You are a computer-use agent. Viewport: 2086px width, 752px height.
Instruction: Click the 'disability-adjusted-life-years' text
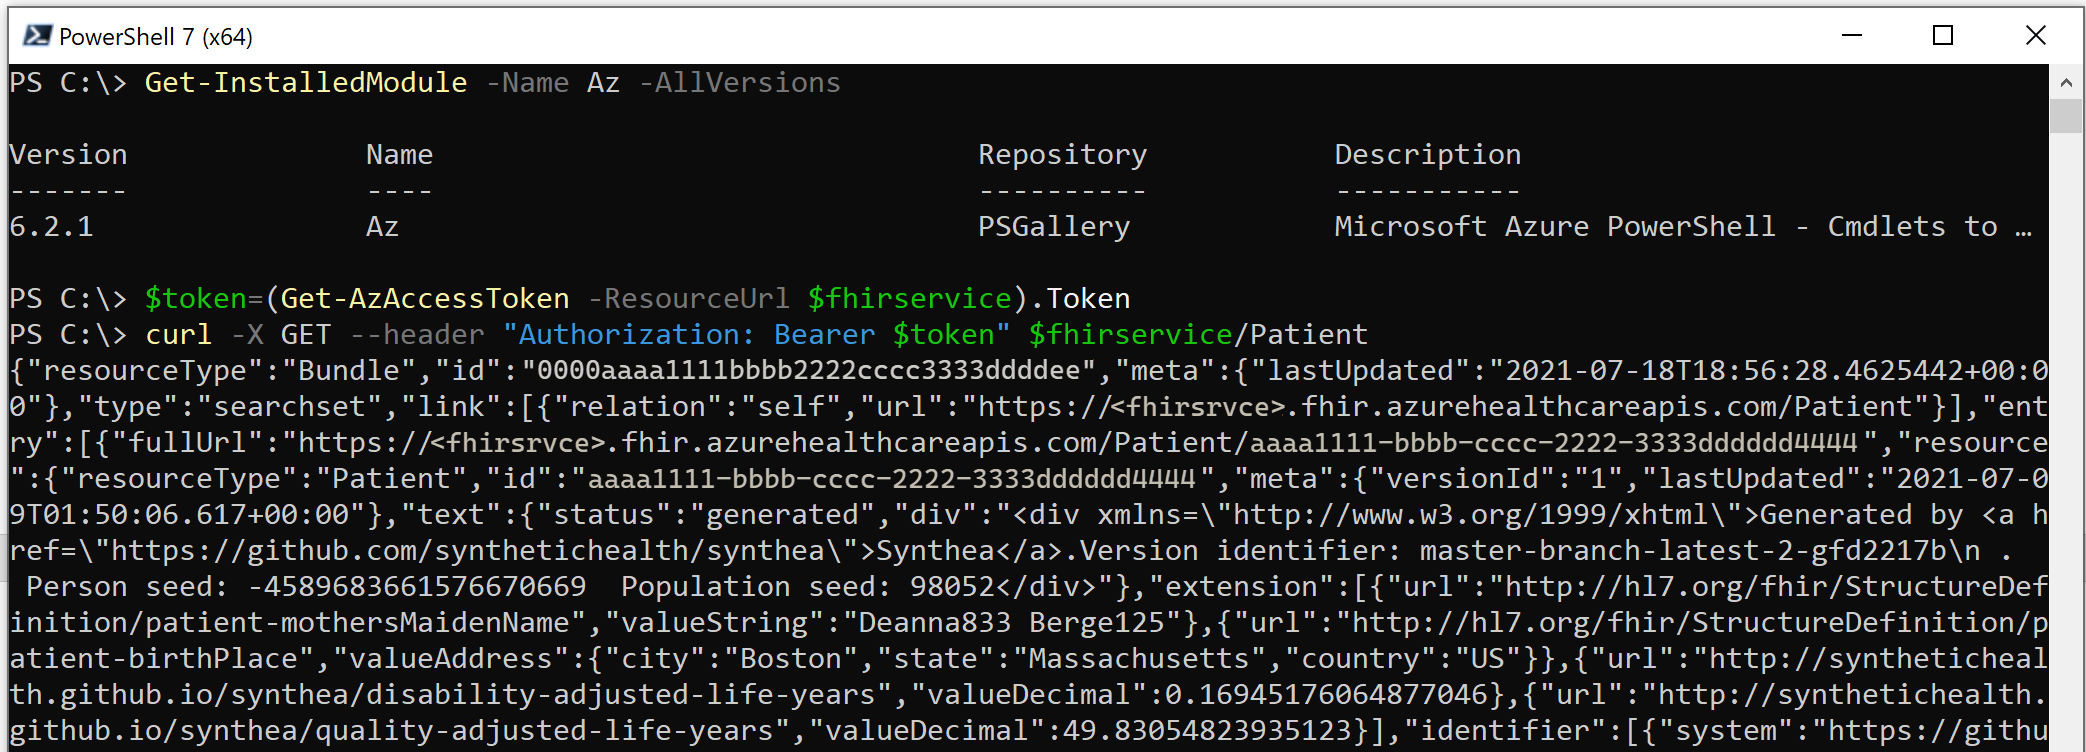pos(621,695)
